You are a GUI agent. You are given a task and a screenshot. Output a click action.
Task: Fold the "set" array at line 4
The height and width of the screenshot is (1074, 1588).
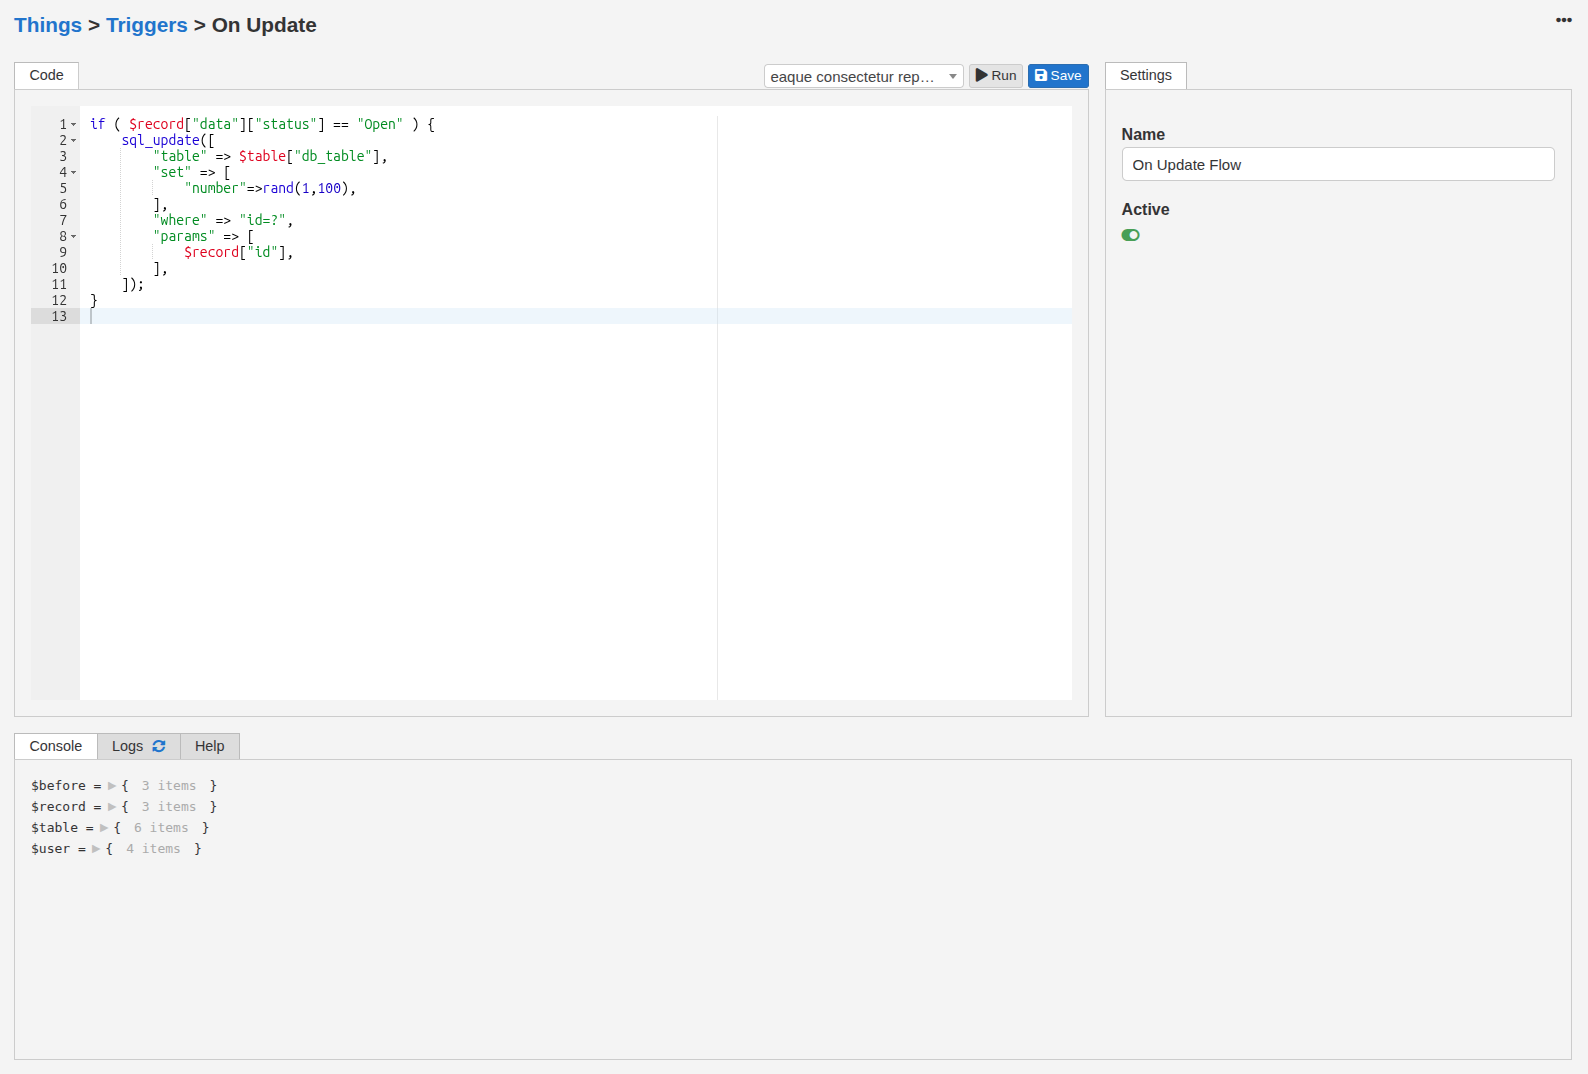tap(74, 173)
